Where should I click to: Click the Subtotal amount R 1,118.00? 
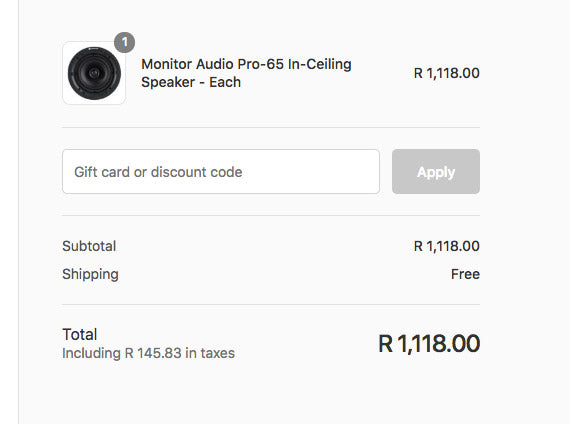pos(446,246)
